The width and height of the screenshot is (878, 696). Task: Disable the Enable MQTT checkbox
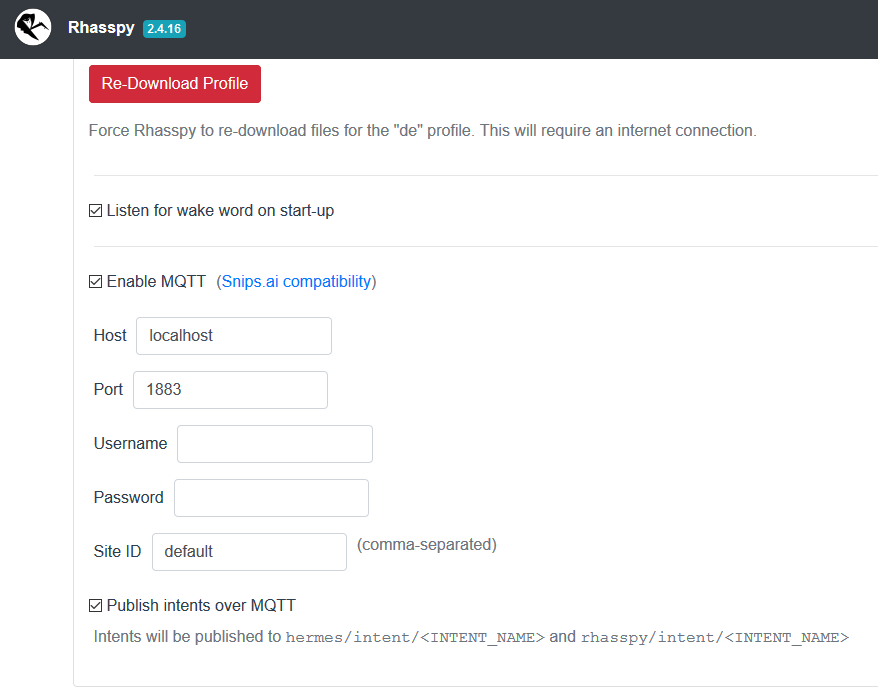pos(96,282)
